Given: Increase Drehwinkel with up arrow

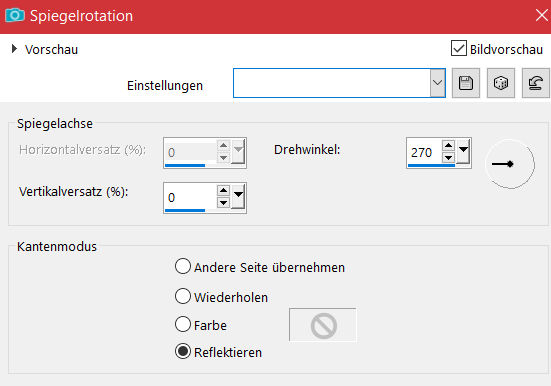Looking at the screenshot, I should tap(448, 146).
